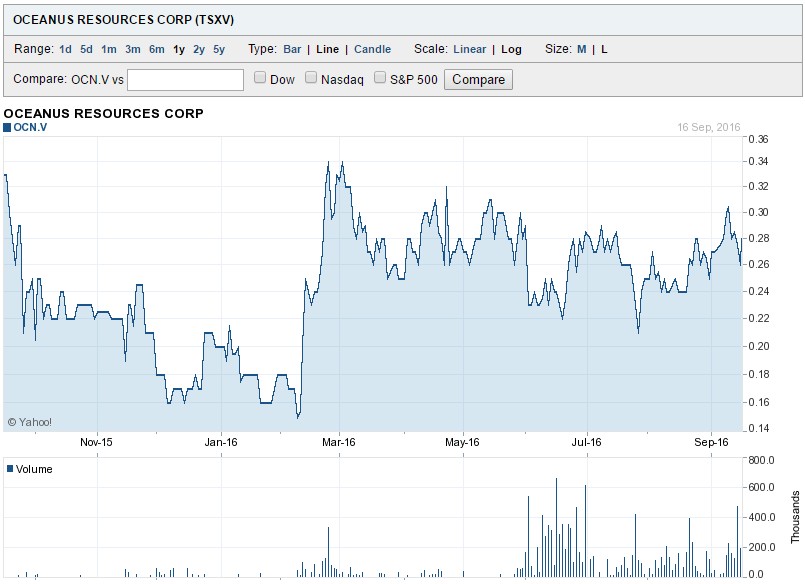Click the Mar-16 label on the time axis

339,442
